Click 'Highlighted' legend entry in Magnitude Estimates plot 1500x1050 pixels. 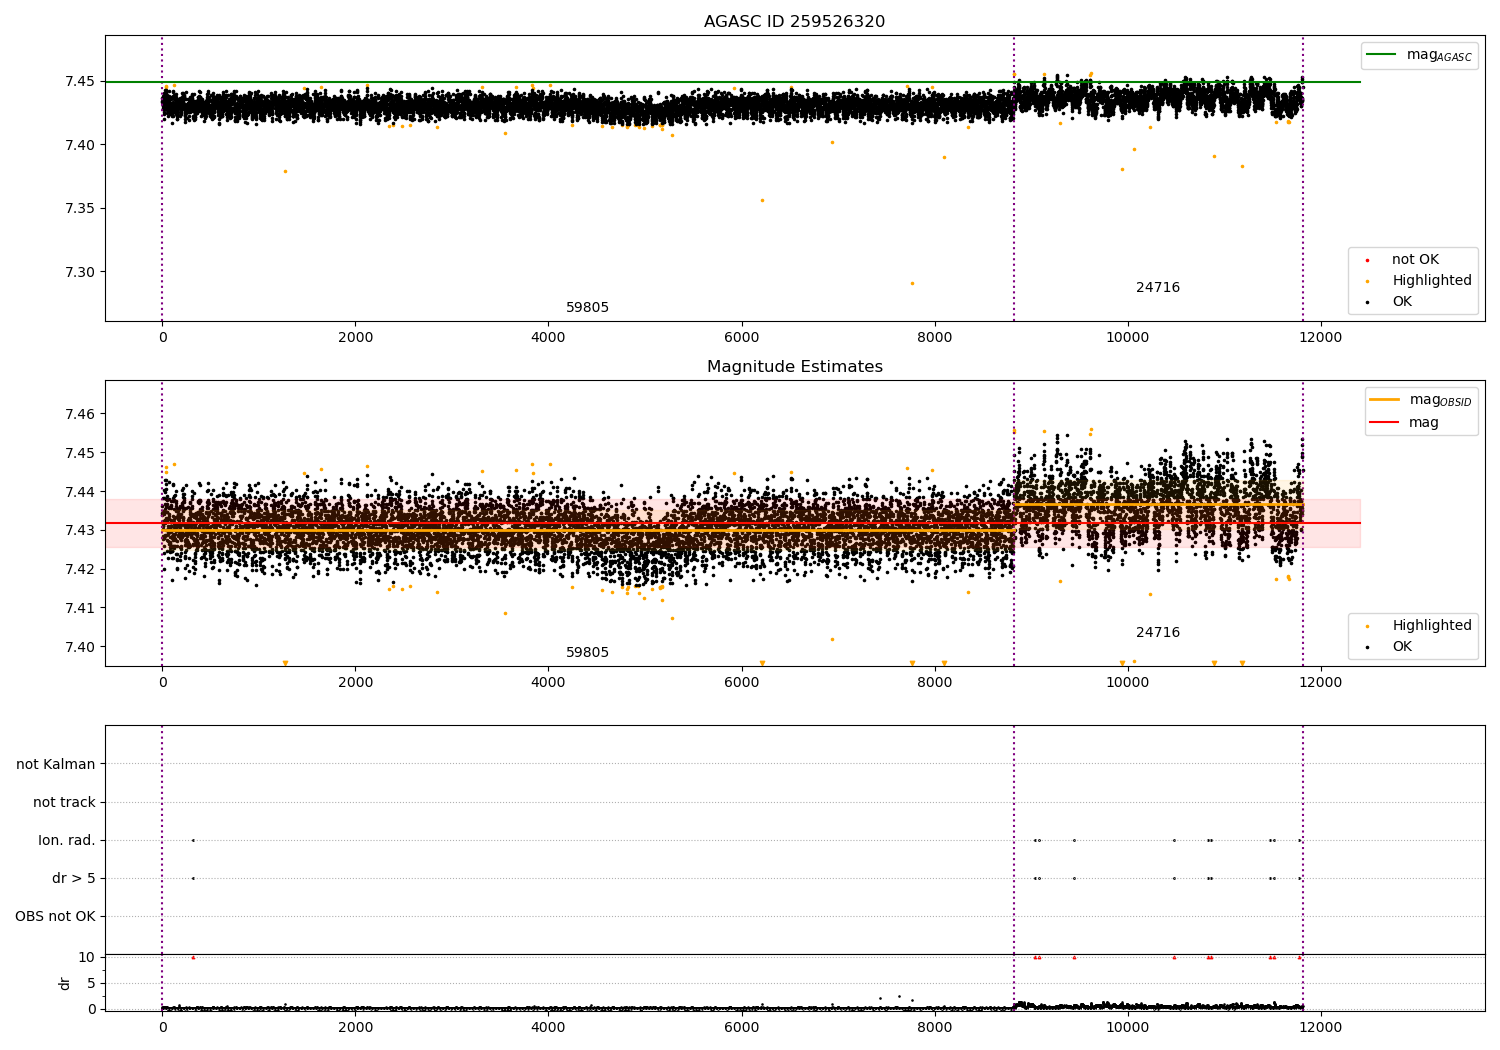click(1431, 626)
